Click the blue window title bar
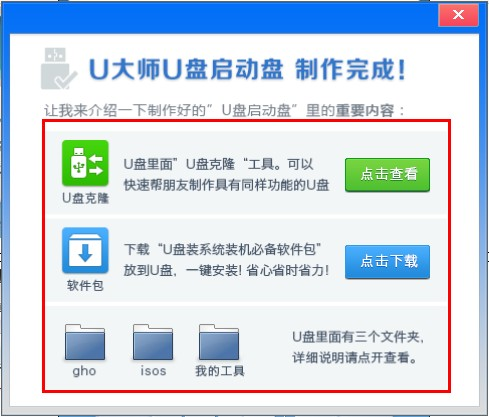This screenshot has width=489, height=417. click(x=220, y=17)
